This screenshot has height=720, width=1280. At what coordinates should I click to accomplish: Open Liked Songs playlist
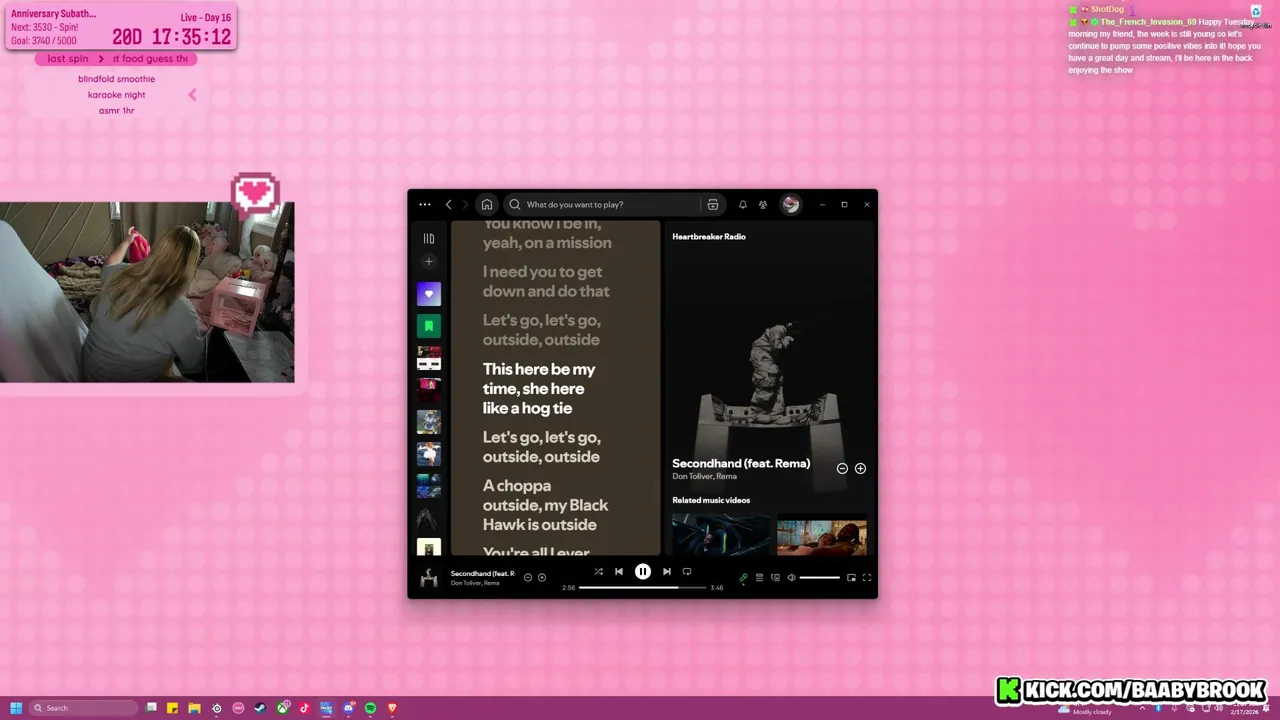click(x=429, y=294)
